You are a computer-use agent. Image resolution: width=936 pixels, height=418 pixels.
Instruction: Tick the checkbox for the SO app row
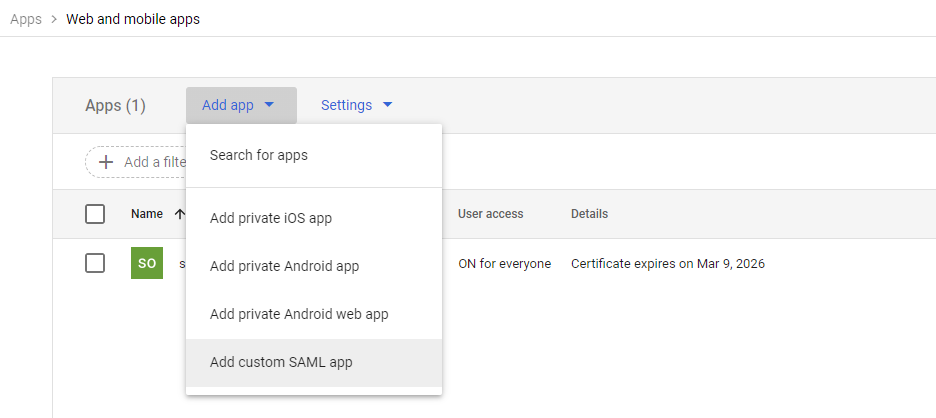(x=95, y=263)
